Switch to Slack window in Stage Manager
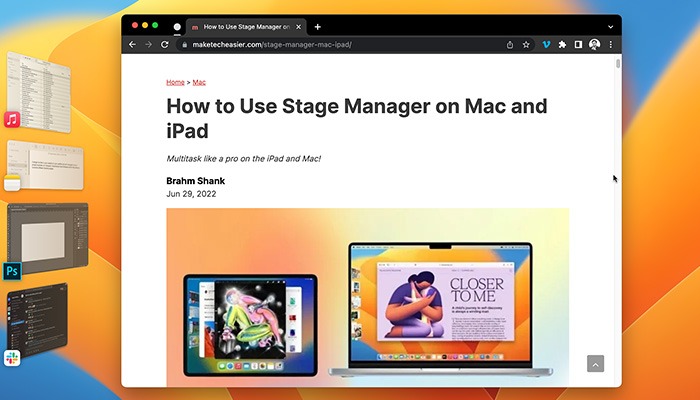Viewport: 700px width, 400px height. click(x=37, y=320)
